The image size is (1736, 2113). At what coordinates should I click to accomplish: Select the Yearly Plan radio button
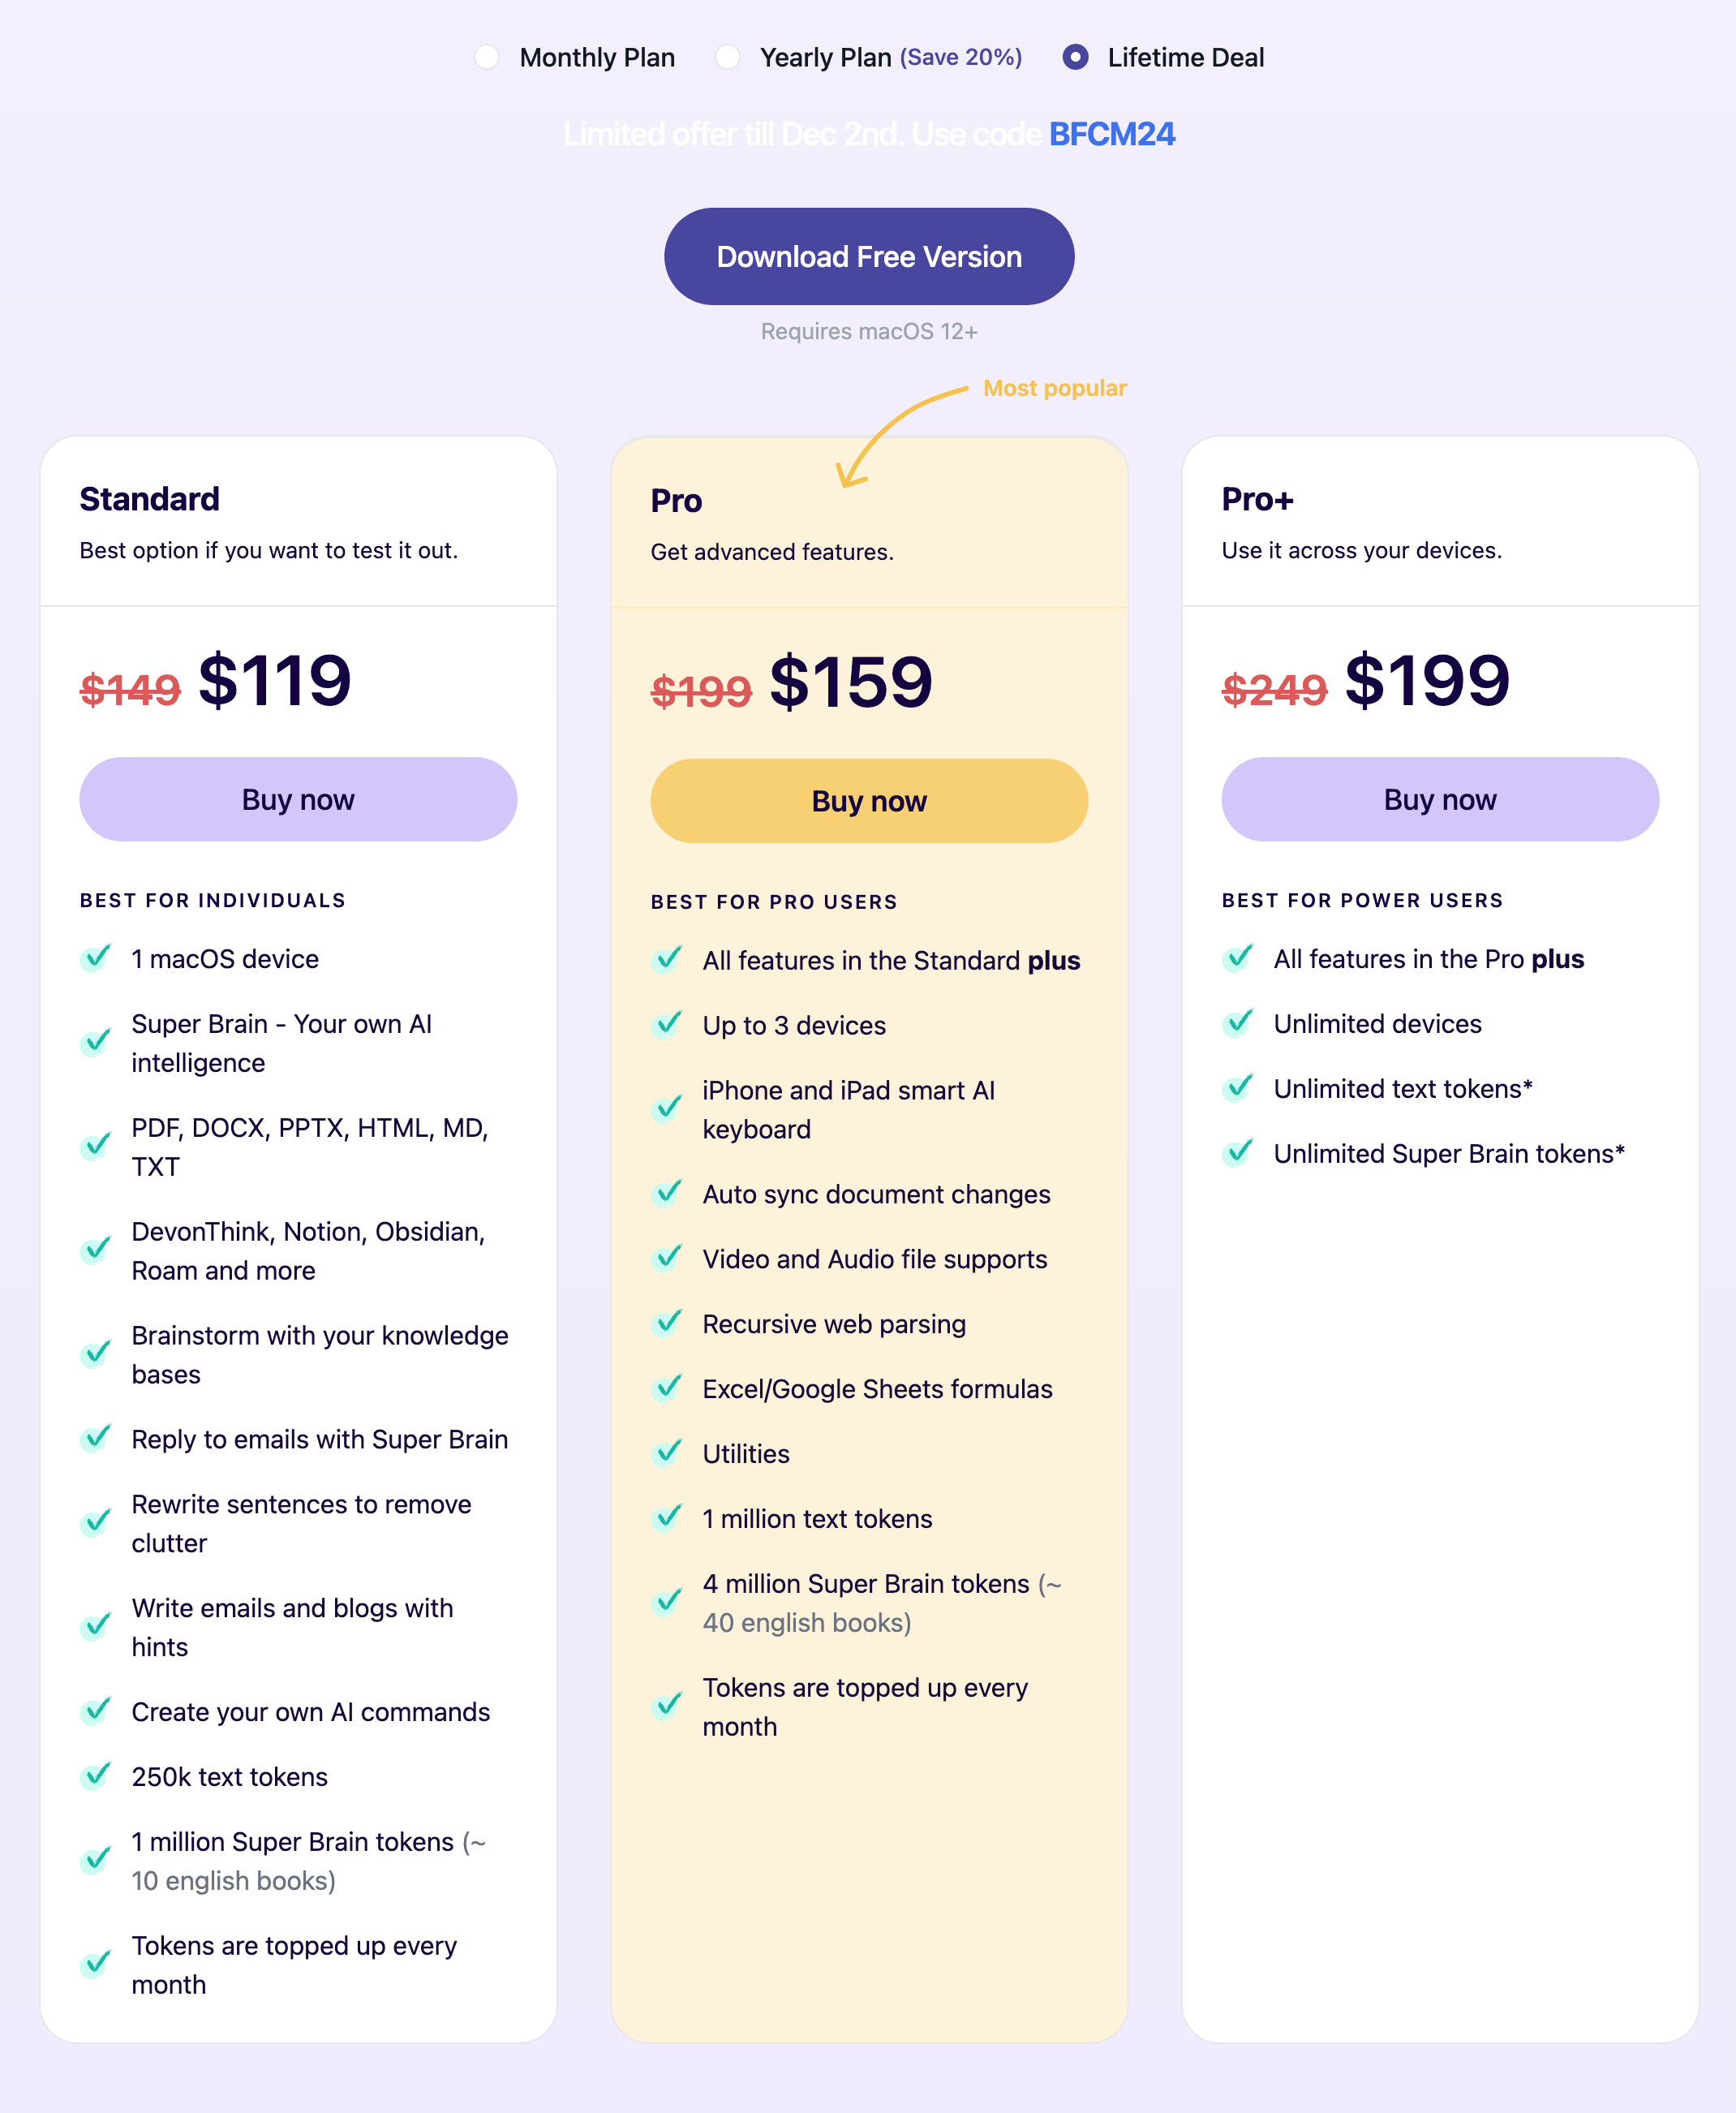tap(728, 57)
